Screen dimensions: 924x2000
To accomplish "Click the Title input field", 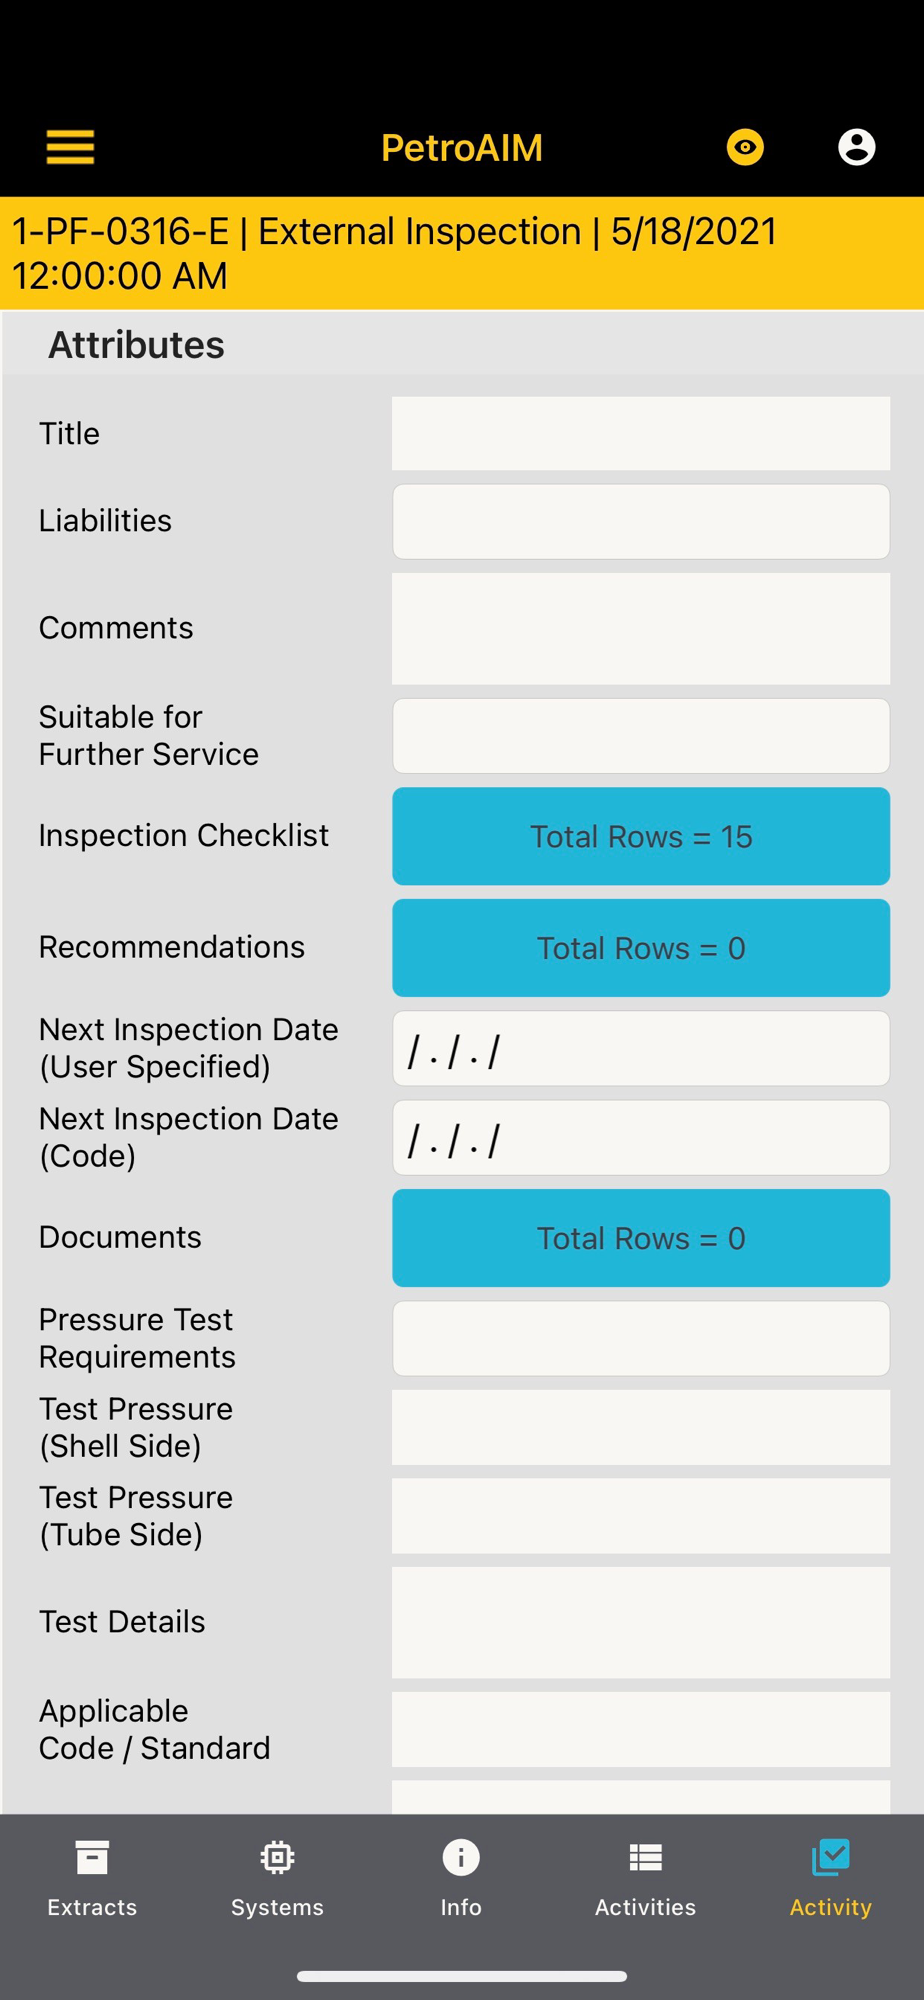I will [641, 434].
